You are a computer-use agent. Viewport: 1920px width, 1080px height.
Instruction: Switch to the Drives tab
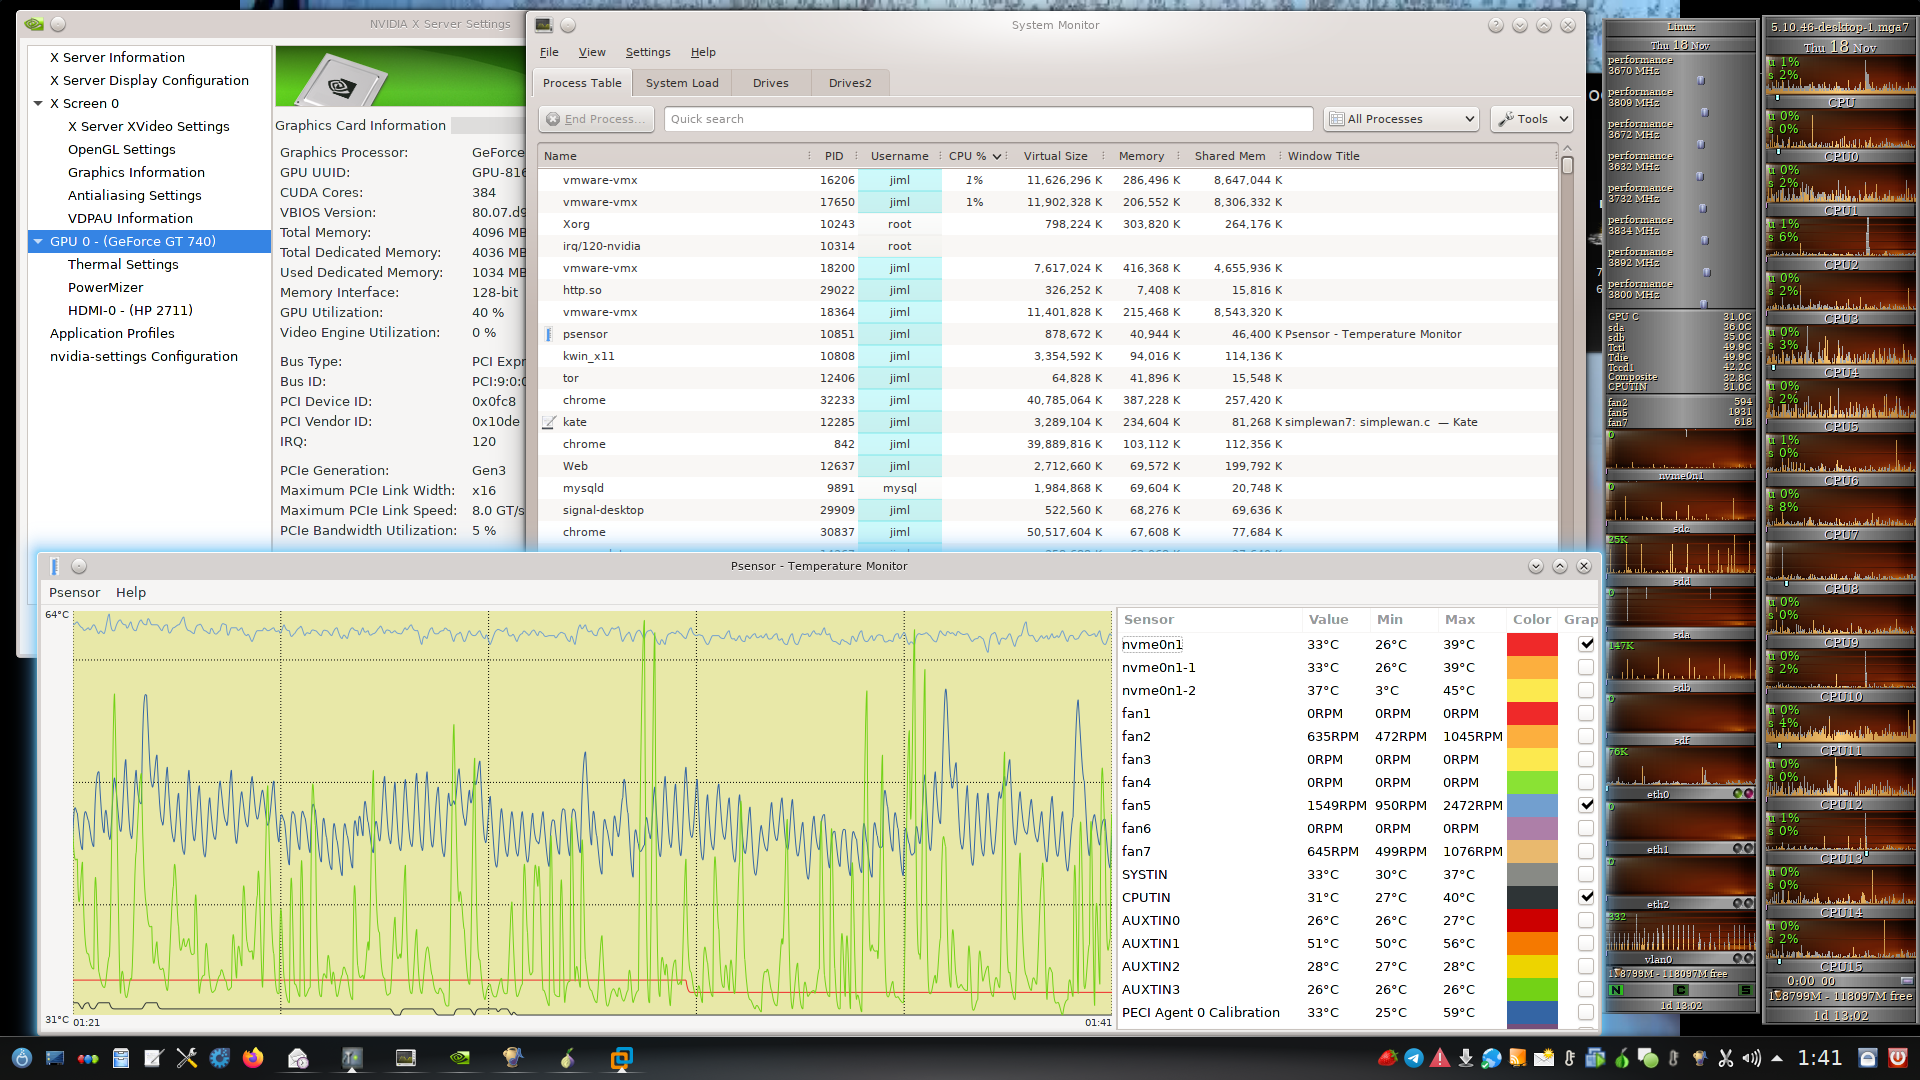pyautogui.click(x=770, y=83)
